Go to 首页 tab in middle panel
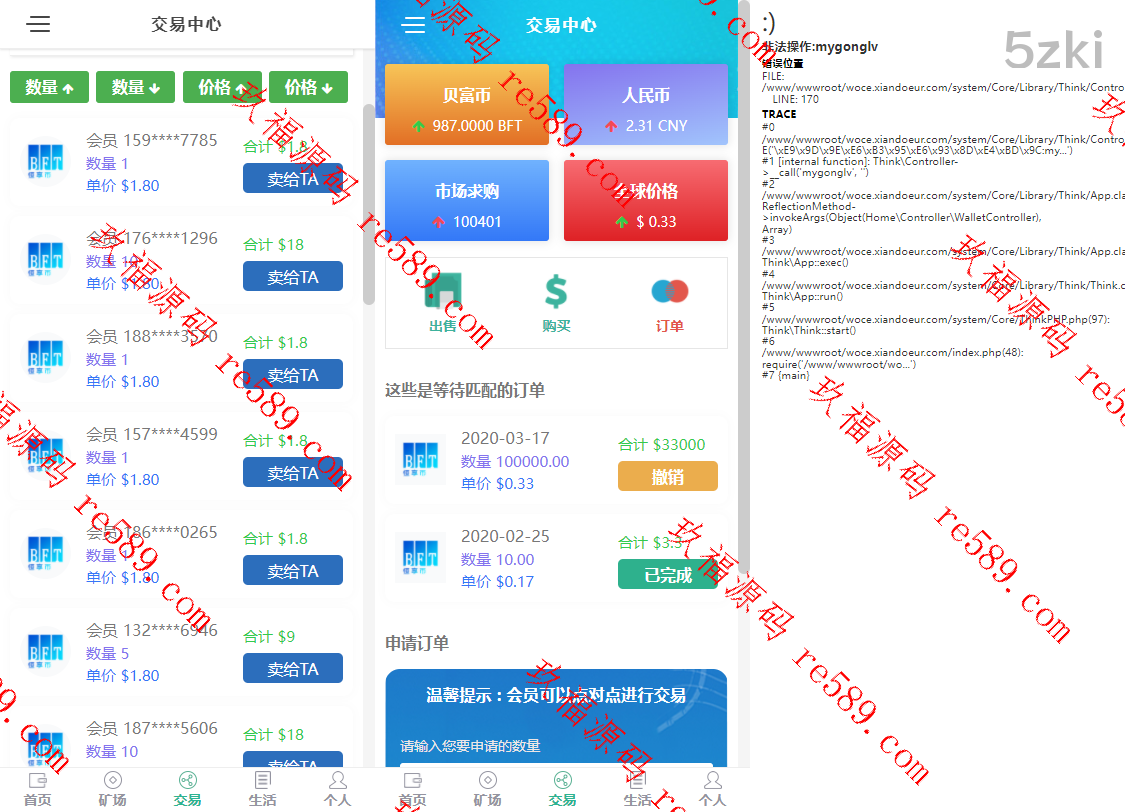 (x=413, y=789)
